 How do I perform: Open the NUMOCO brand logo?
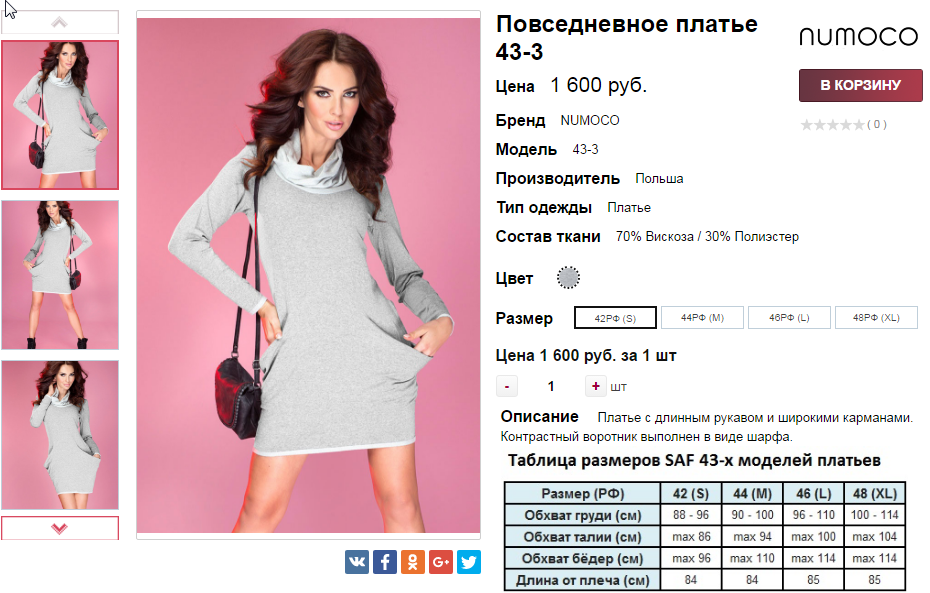click(858, 36)
